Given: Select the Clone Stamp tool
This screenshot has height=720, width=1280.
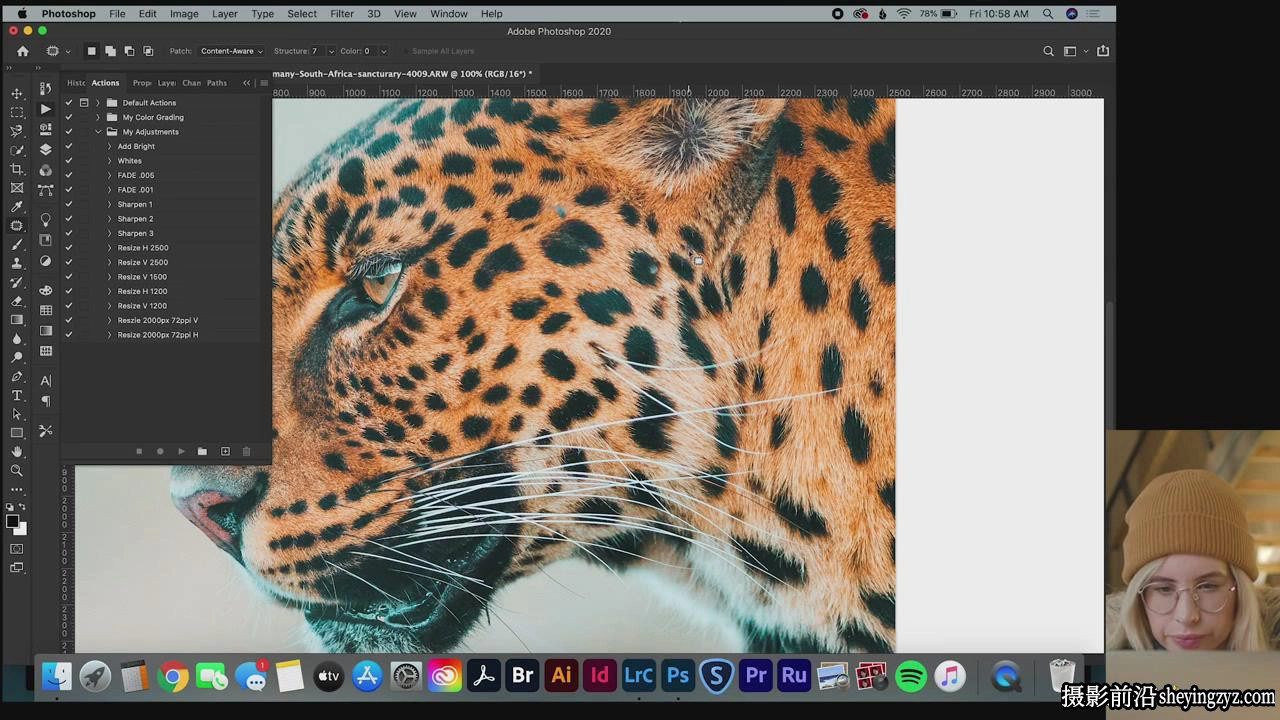Looking at the screenshot, I should click(x=17, y=263).
